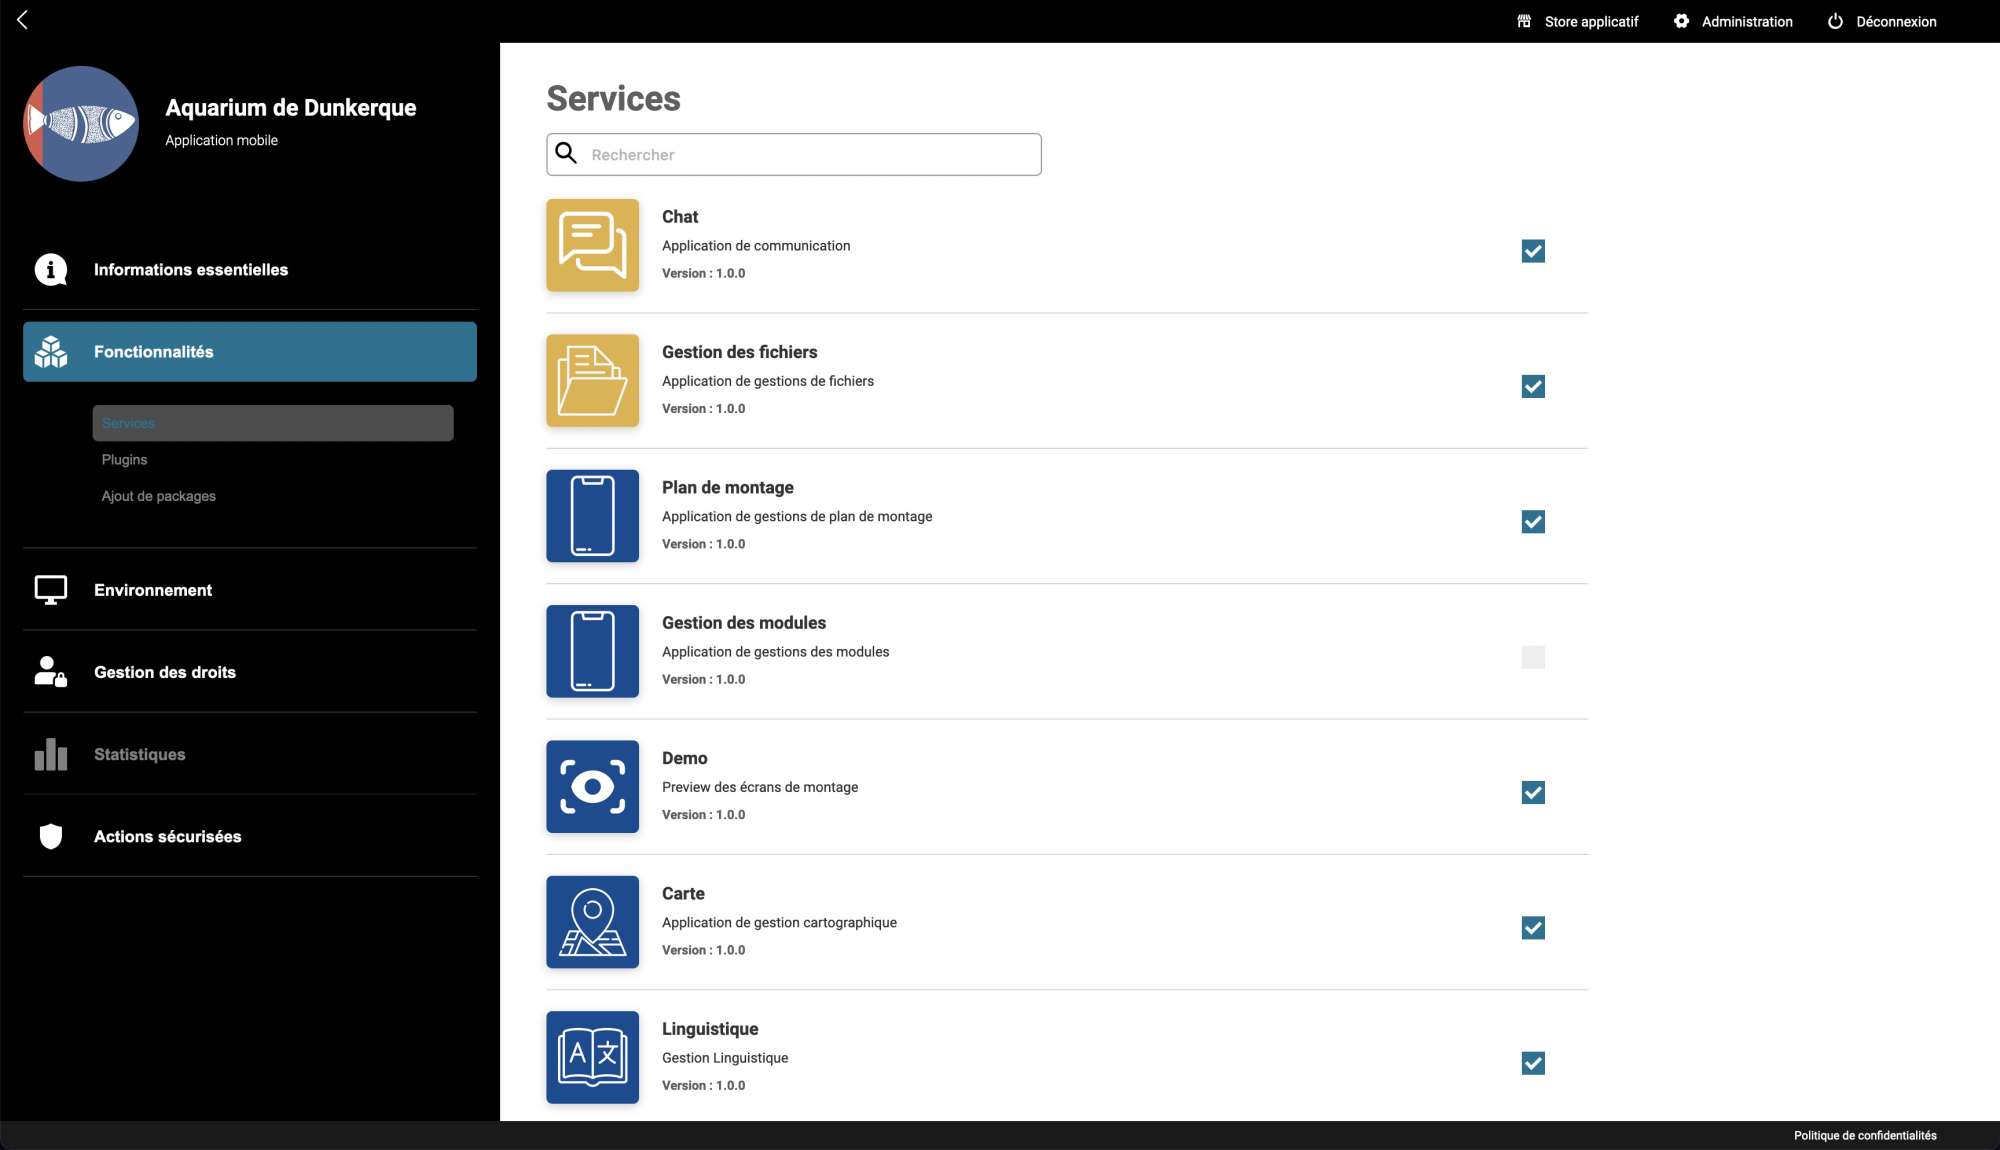Enable the Gestion des modules checkbox
Viewport: 2000px width, 1150px height.
click(1532, 657)
